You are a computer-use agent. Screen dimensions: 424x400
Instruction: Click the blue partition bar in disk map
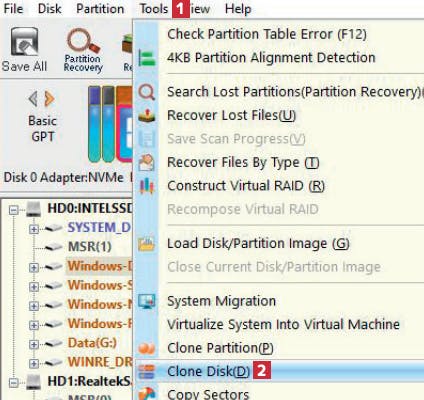(94, 124)
